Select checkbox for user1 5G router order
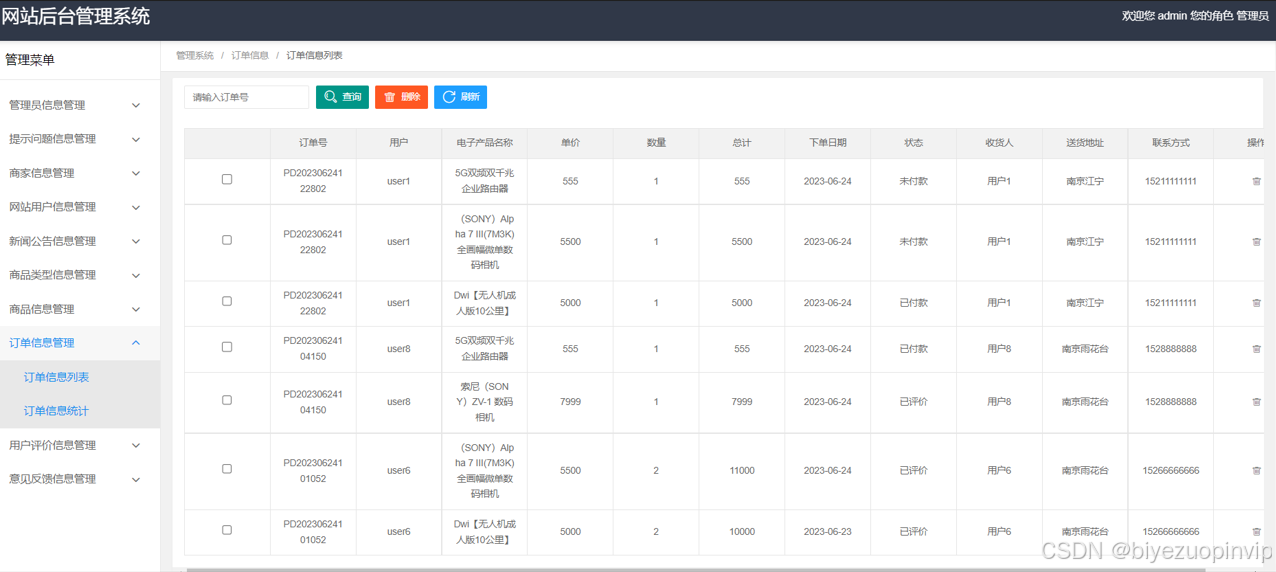This screenshot has height=572, width=1276. pos(227,180)
